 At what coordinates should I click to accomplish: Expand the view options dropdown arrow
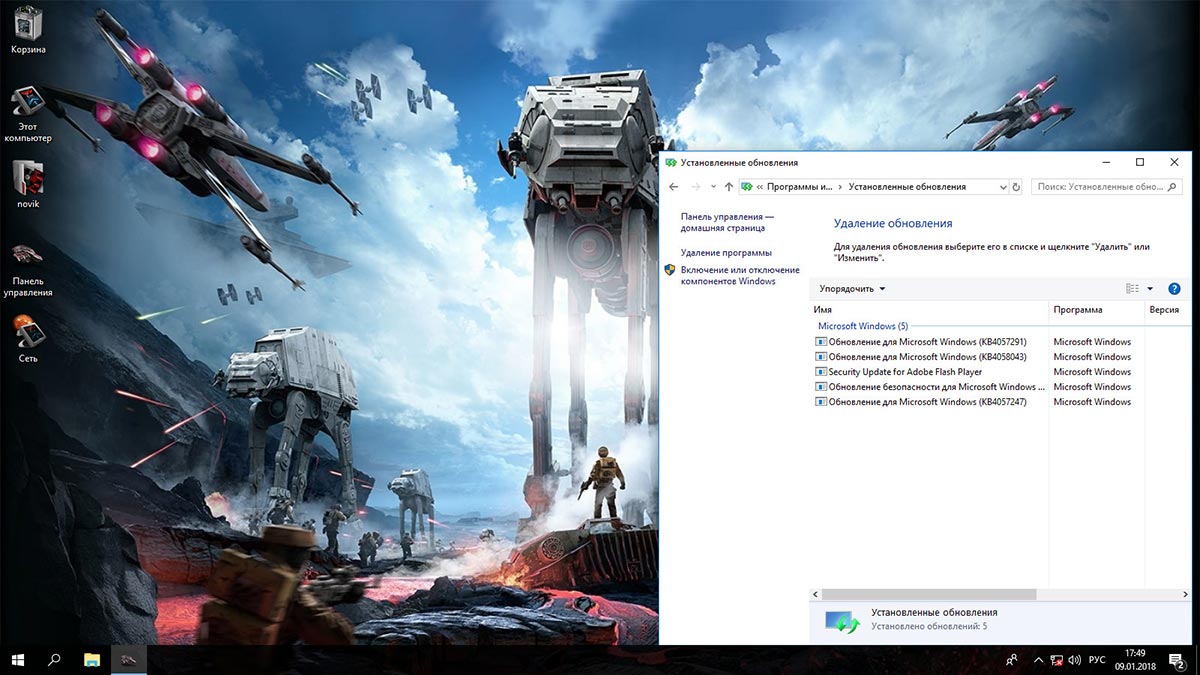1150,289
